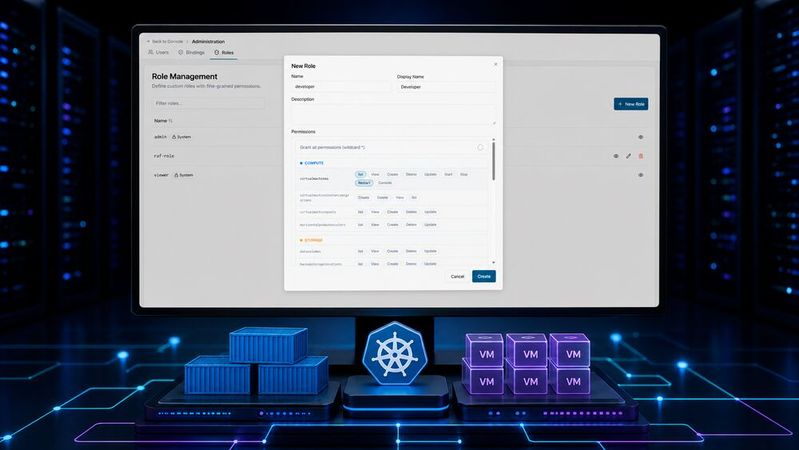
Task: Open the Bindings tab
Action: (191, 52)
